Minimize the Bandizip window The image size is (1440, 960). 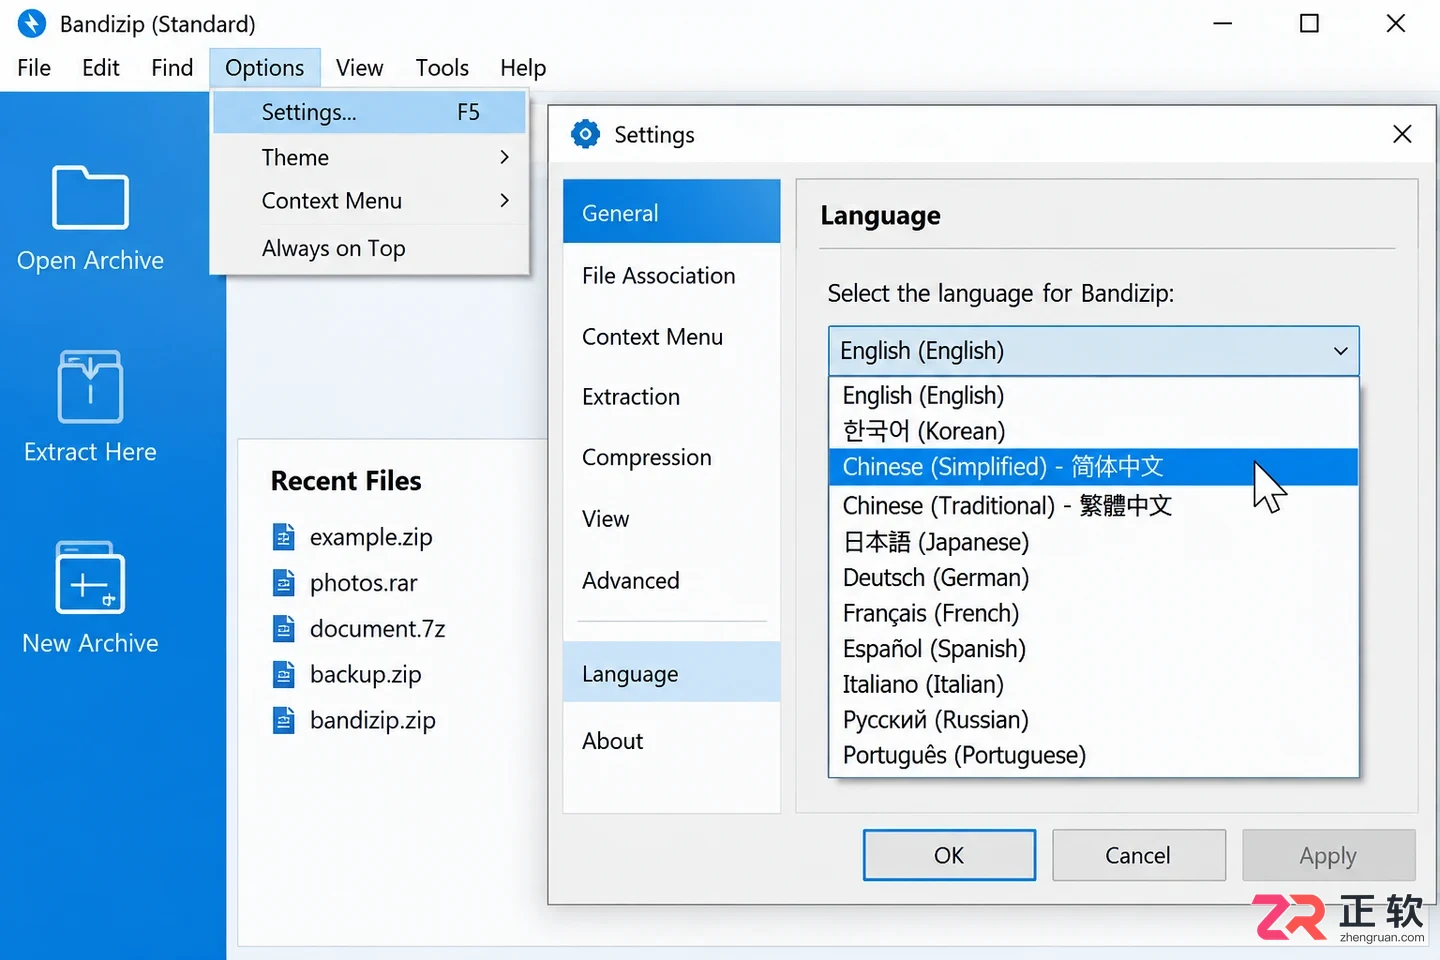1222,23
